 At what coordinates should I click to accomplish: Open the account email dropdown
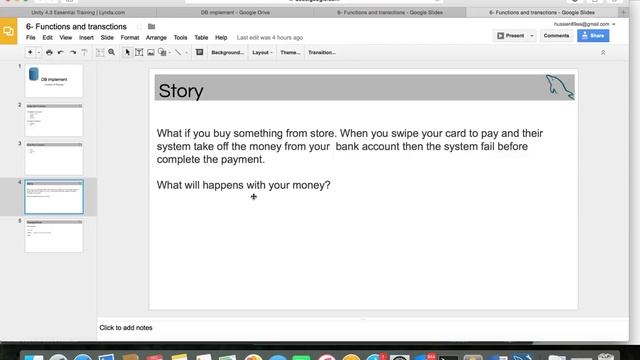584,24
